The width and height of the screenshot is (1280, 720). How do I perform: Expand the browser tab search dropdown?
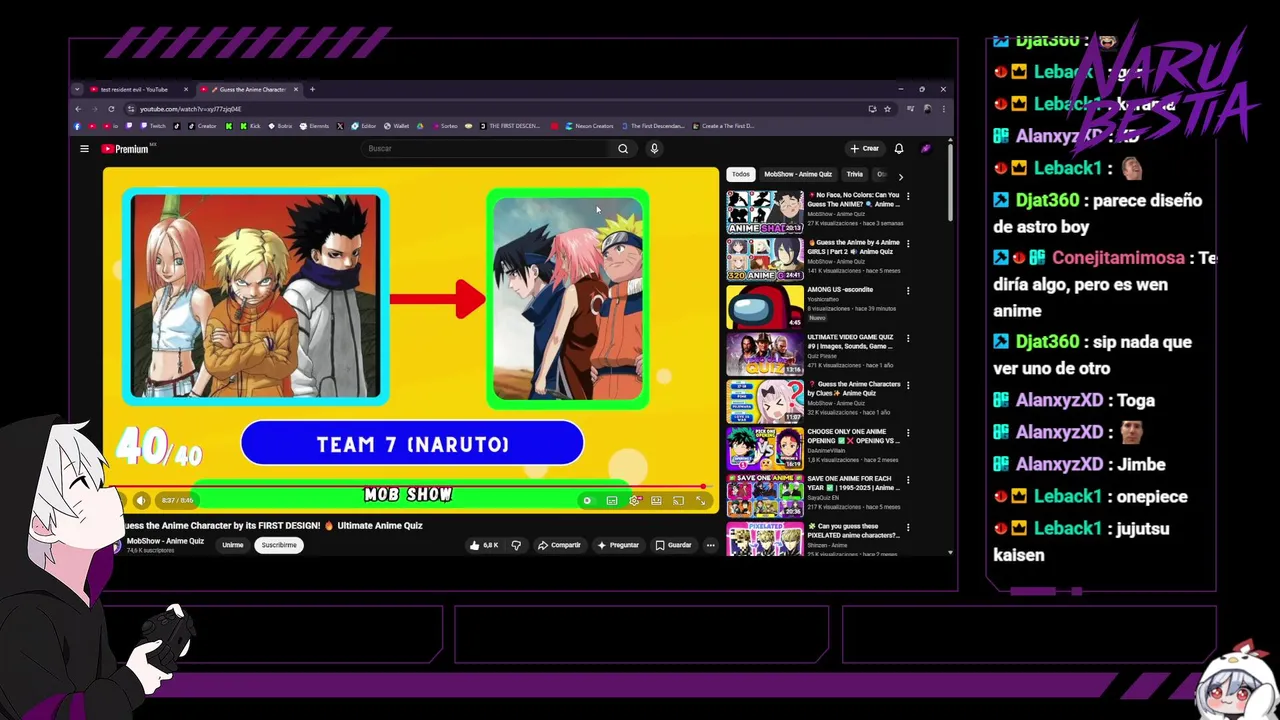pyautogui.click(x=77, y=89)
